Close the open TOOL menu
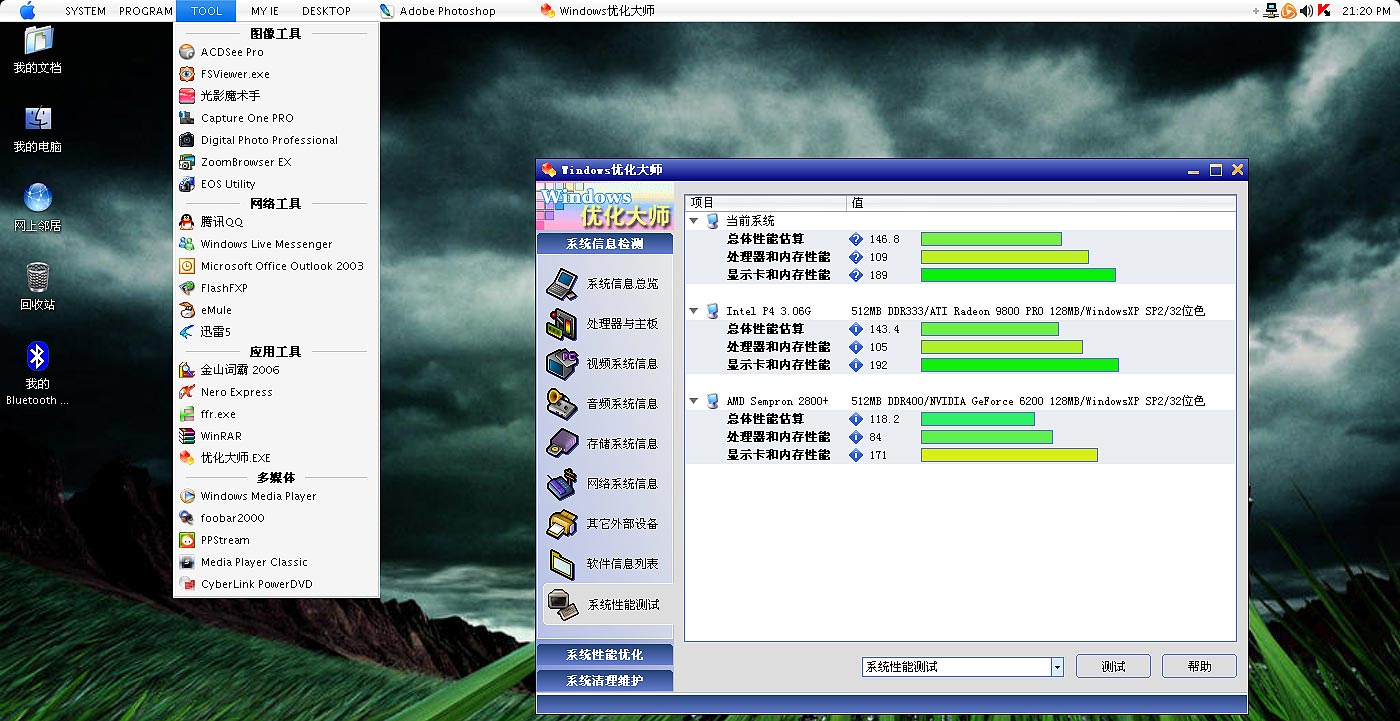 tap(206, 11)
